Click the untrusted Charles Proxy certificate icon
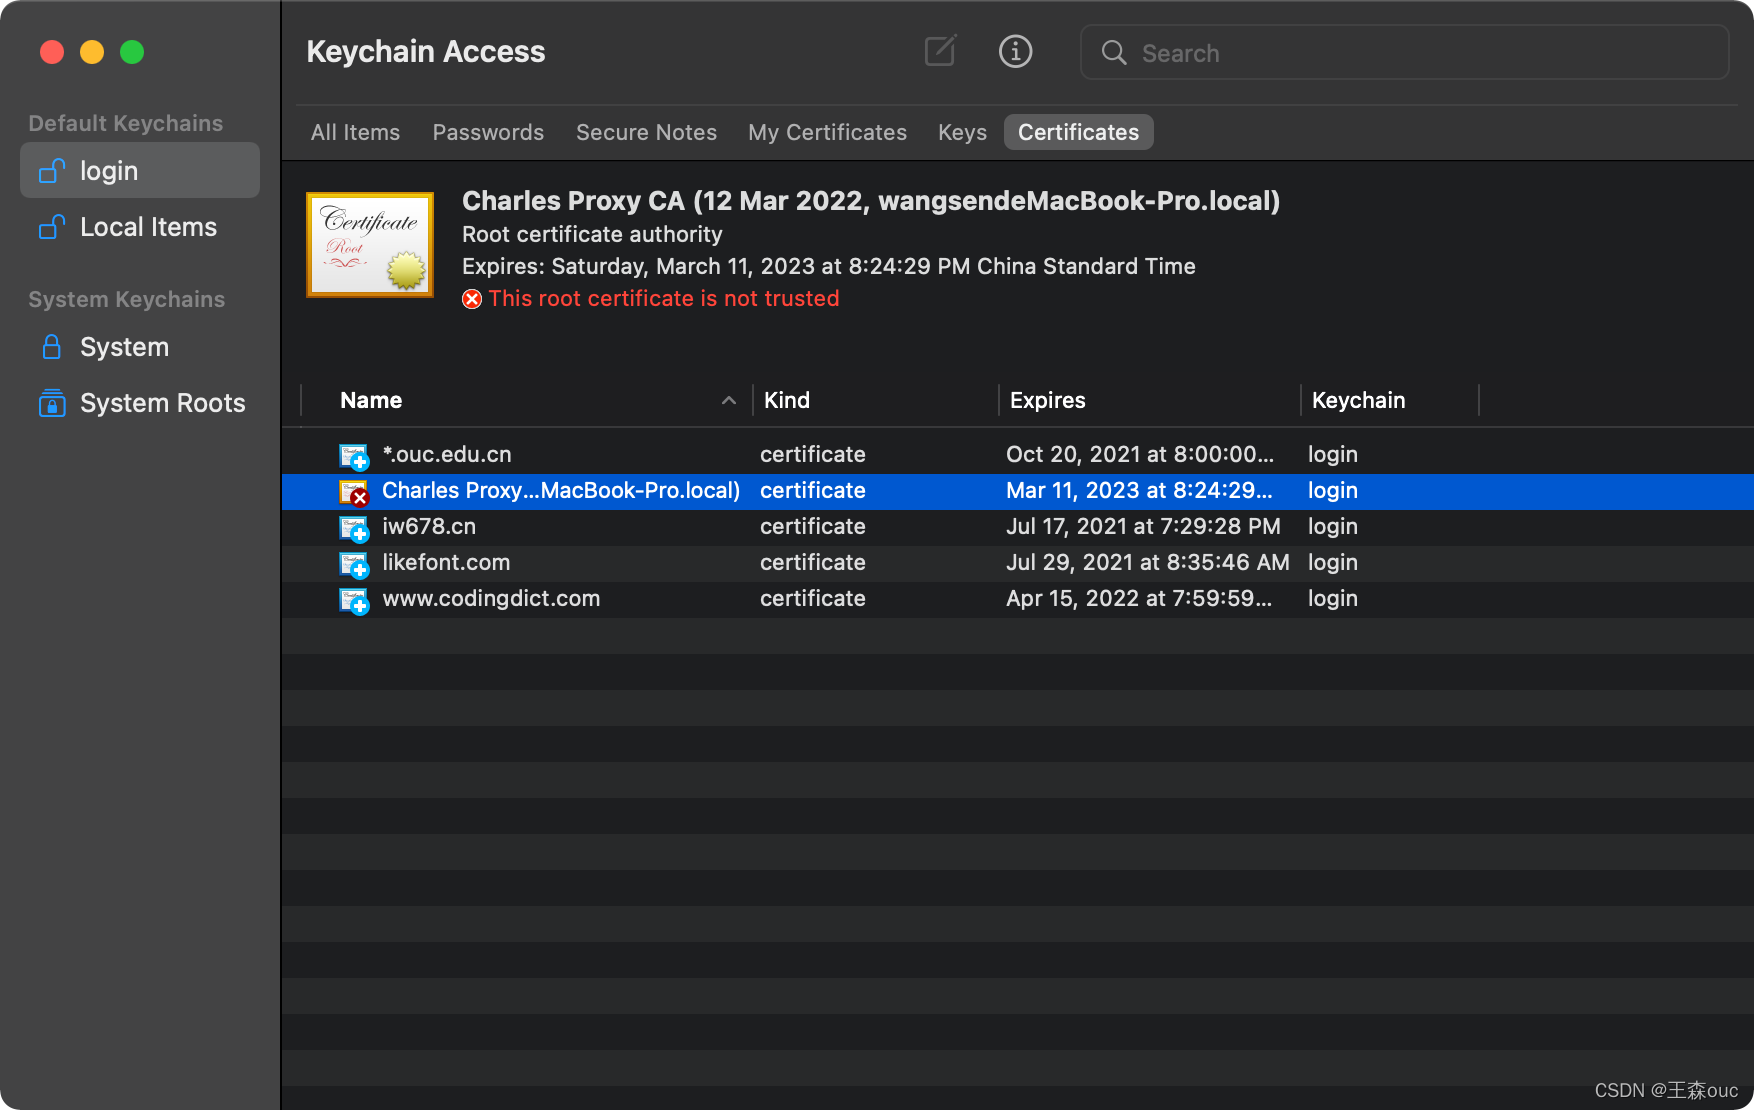The width and height of the screenshot is (1754, 1110). 354,492
